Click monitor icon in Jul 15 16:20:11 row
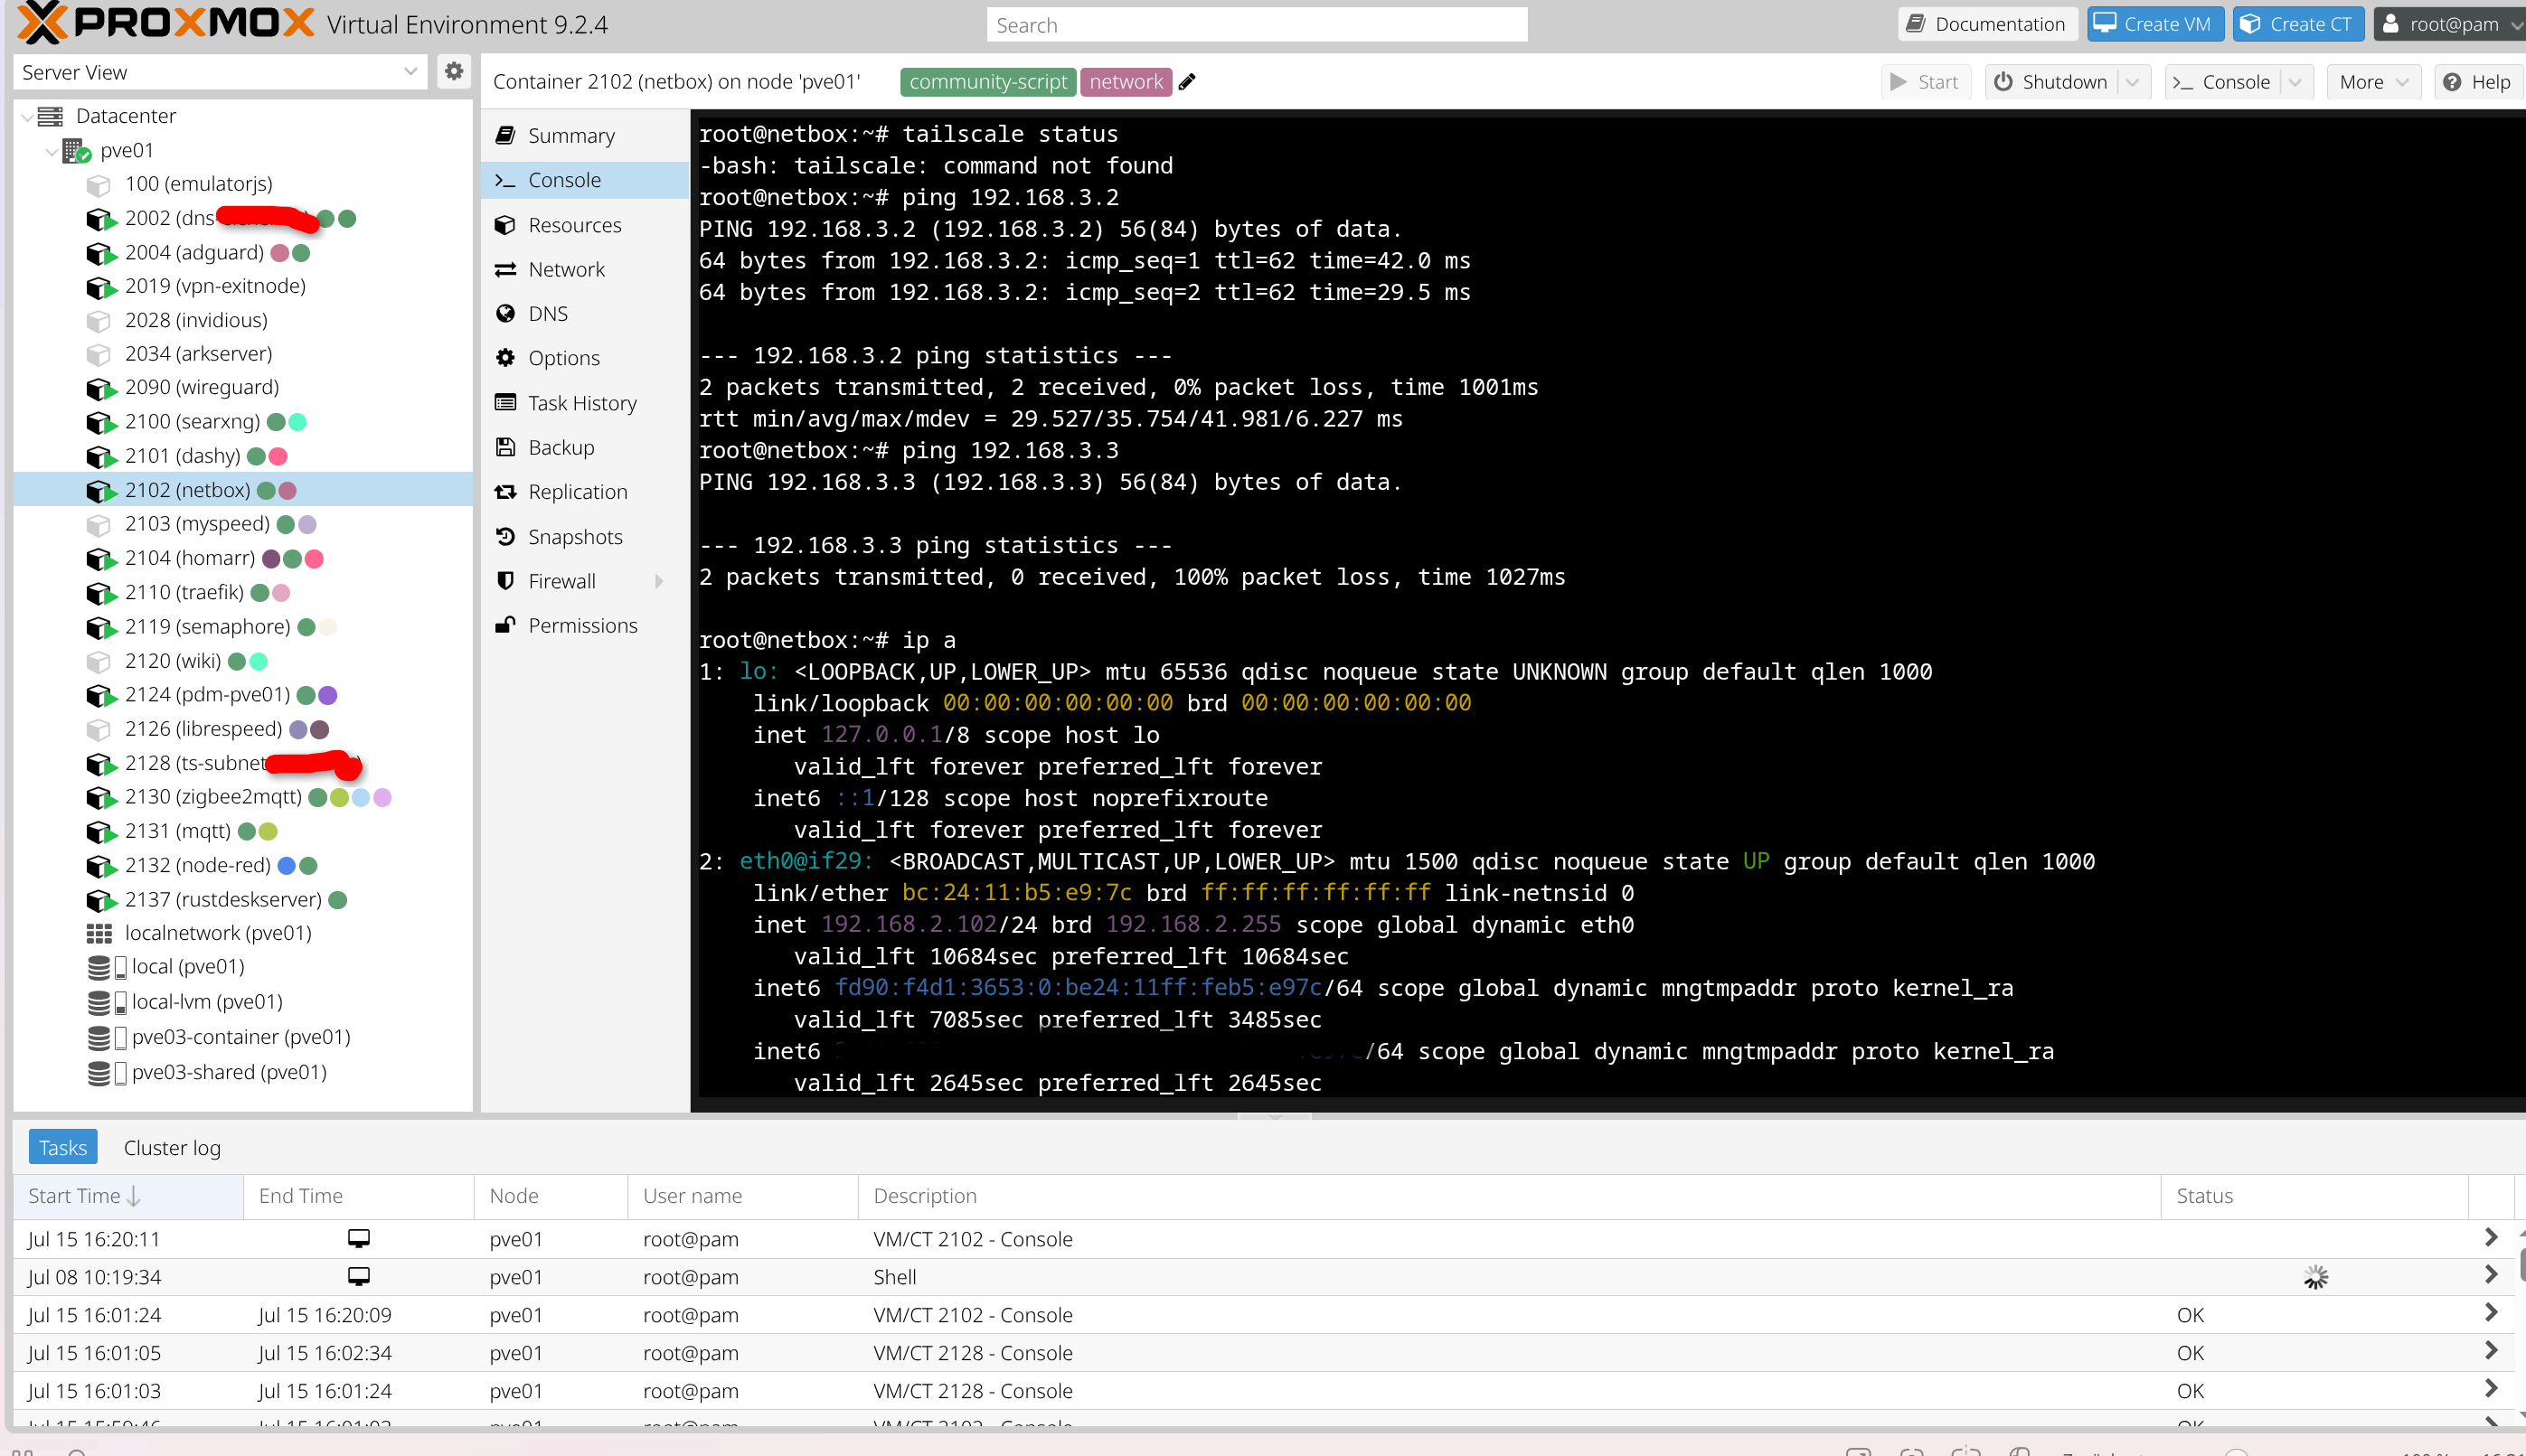The width and height of the screenshot is (2526, 1456). (359, 1239)
